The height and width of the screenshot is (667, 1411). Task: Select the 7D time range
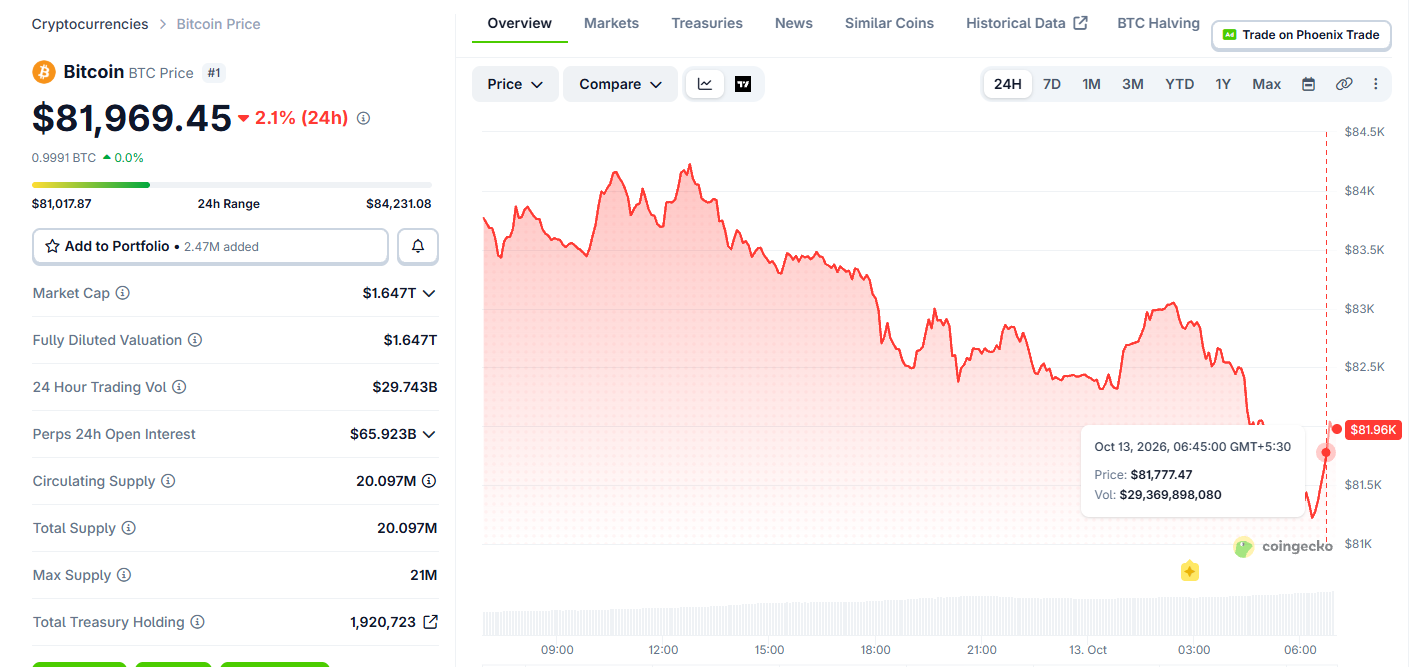(1052, 84)
